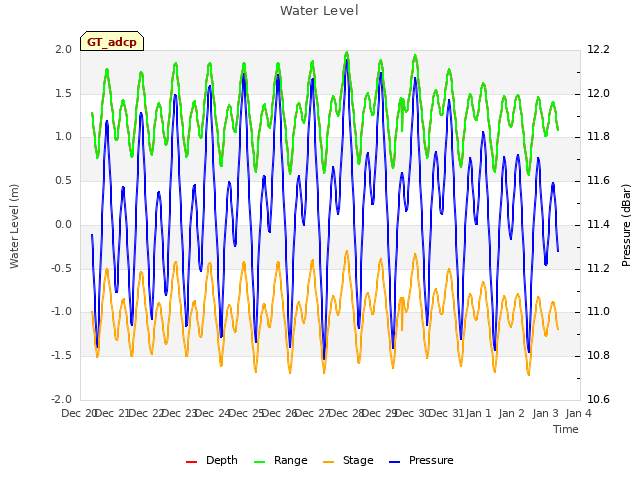
Task: Click the Pressure (dBar) axis title
Action: (x=626, y=225)
